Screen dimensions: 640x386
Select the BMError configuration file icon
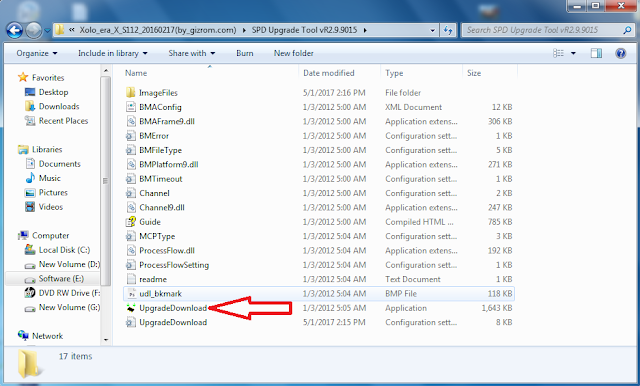[131, 135]
